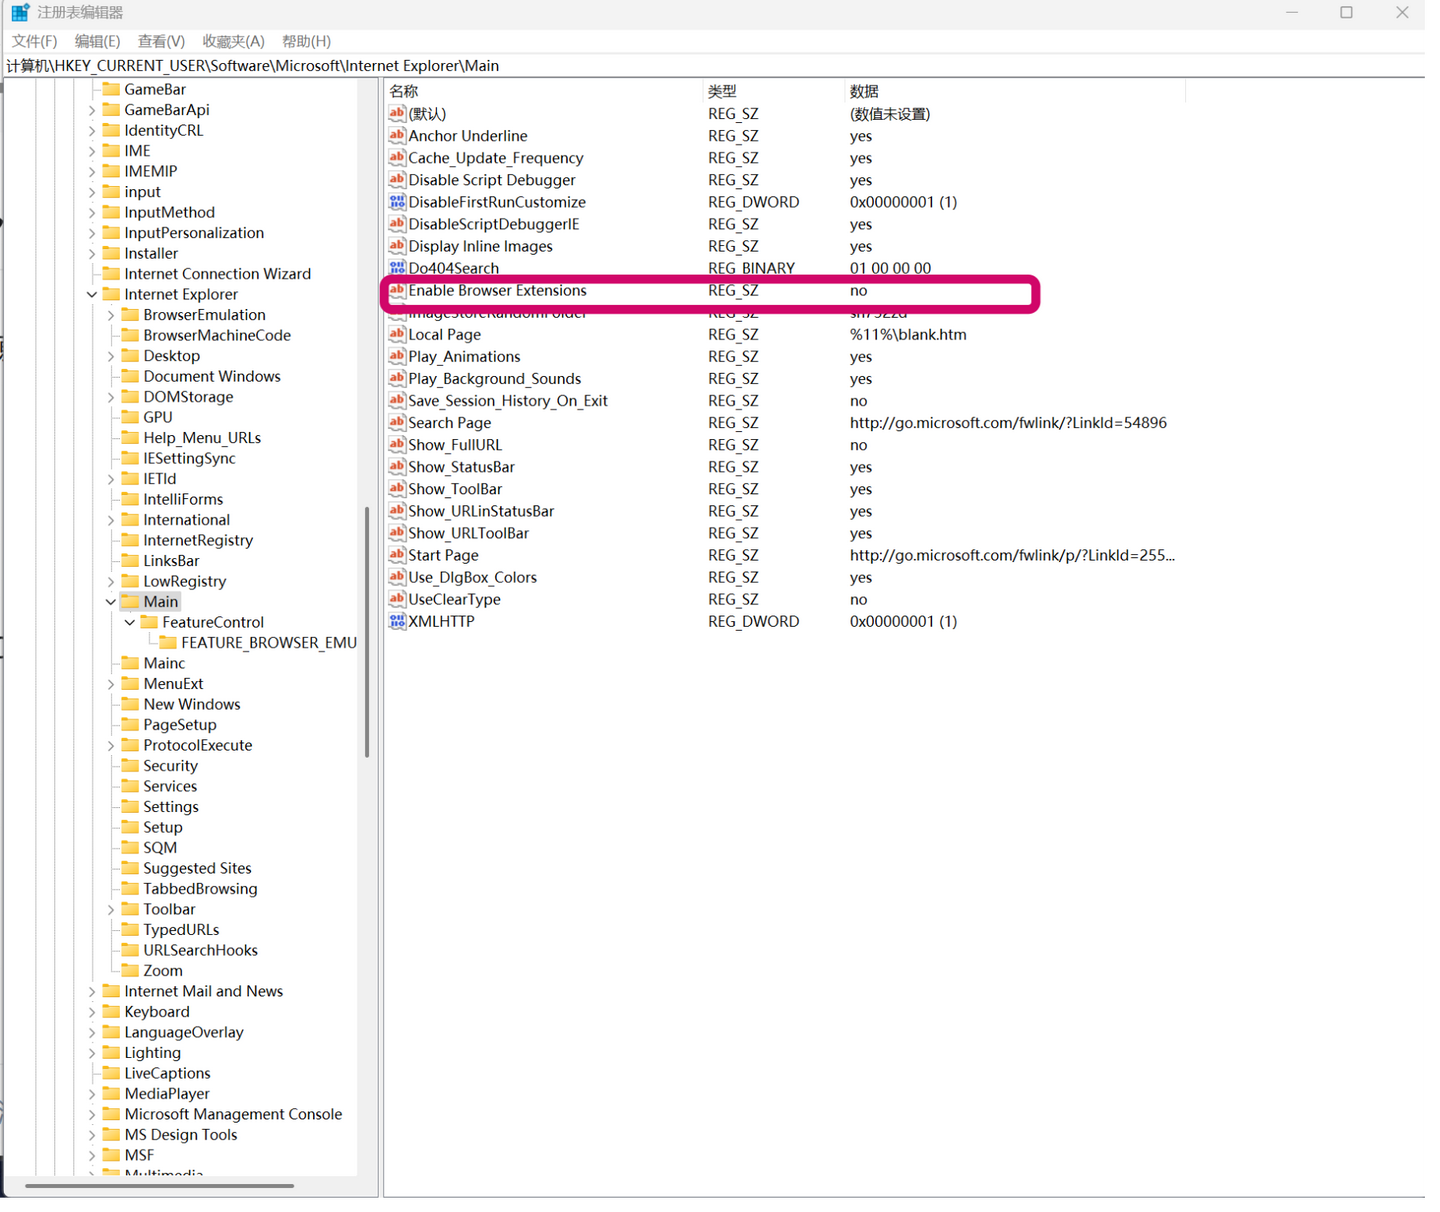Open the 查看(V) menu
Viewport: 1440px width, 1212px height.
pos(161,41)
